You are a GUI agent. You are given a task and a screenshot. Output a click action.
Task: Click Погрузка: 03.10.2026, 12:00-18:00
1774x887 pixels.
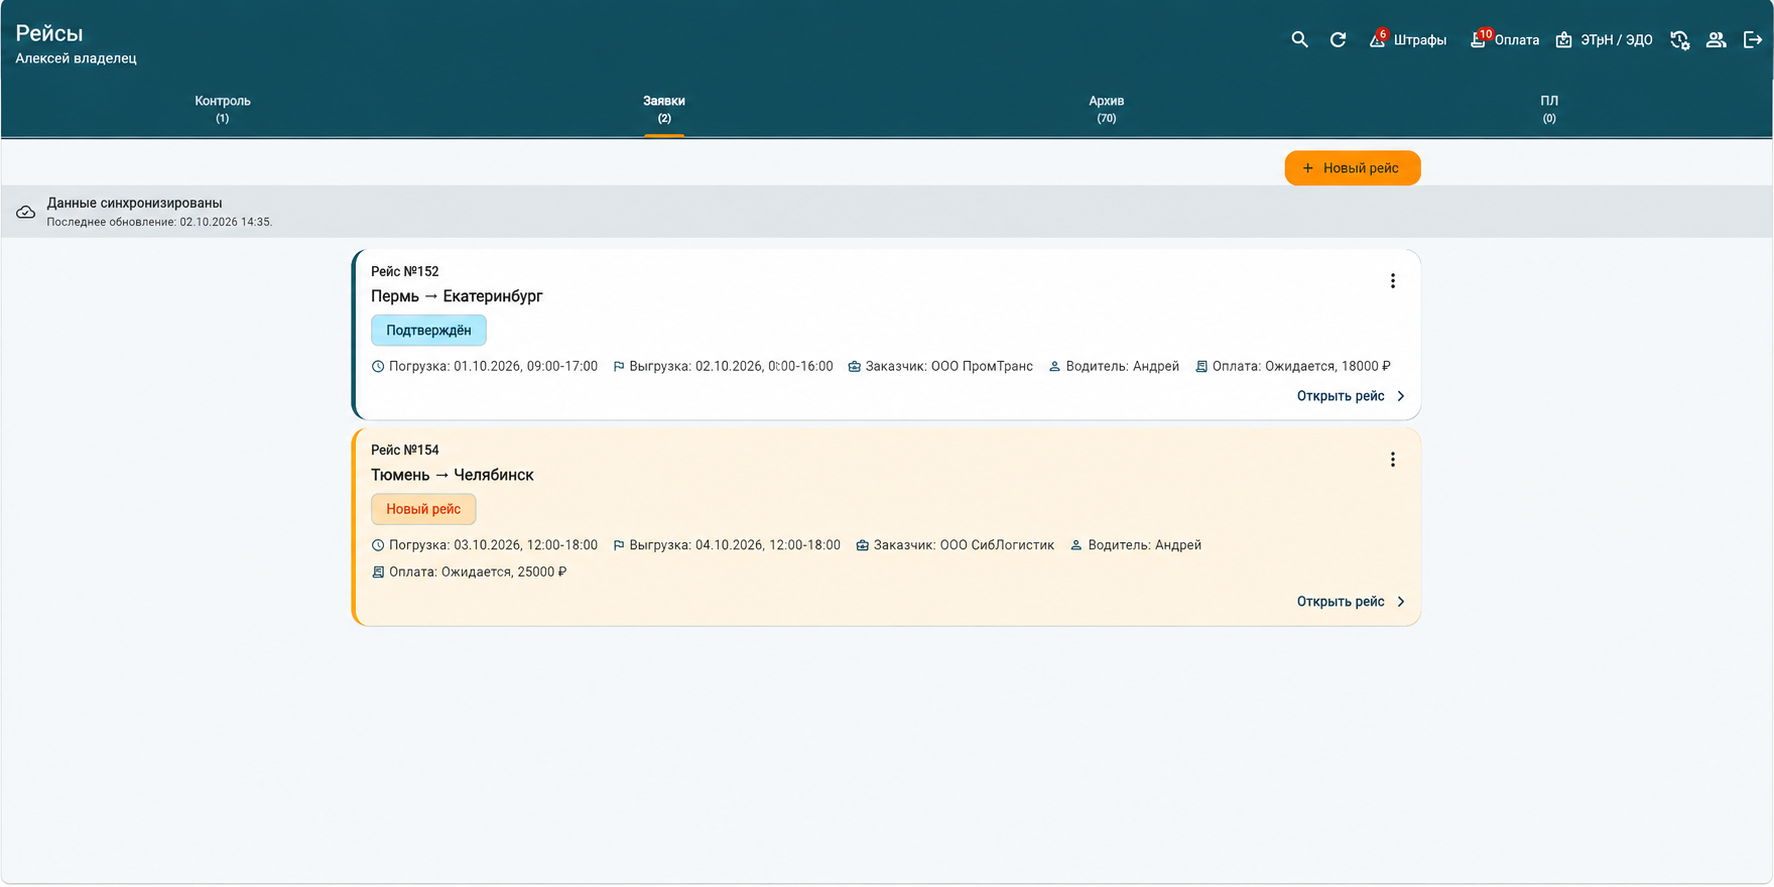coord(485,545)
